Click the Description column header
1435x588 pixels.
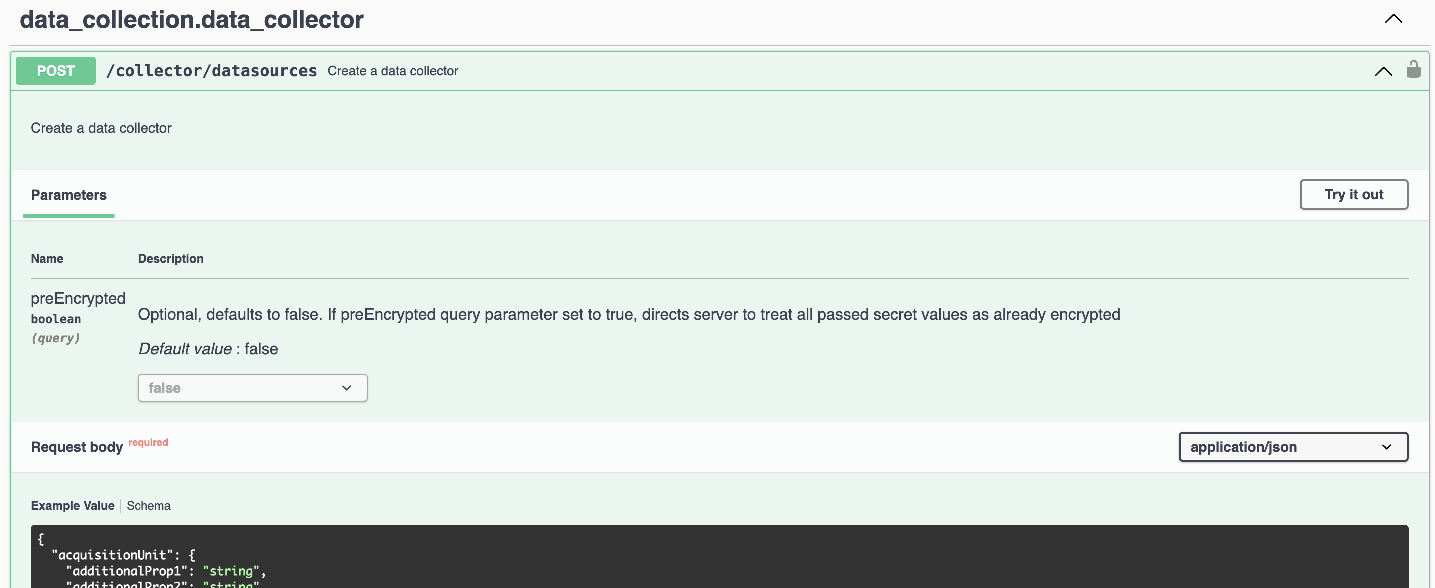[171, 259]
